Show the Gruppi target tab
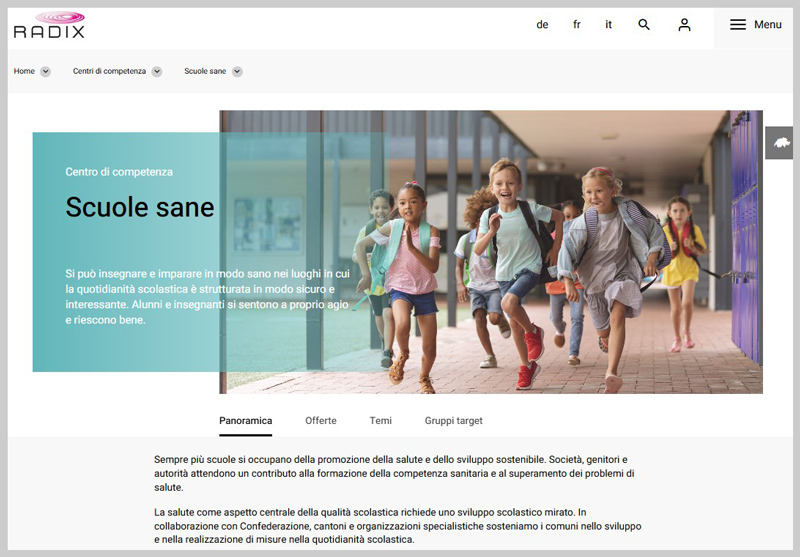This screenshot has width=800, height=557. 453,421
